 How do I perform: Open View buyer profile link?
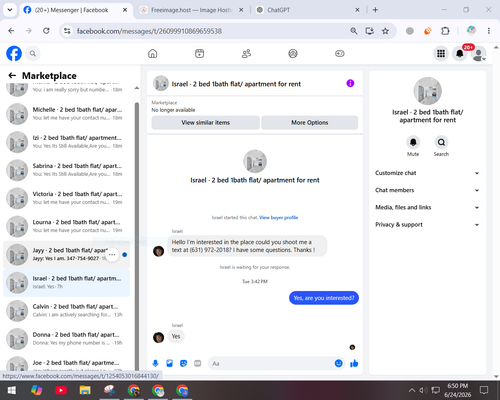pyautogui.click(x=278, y=218)
